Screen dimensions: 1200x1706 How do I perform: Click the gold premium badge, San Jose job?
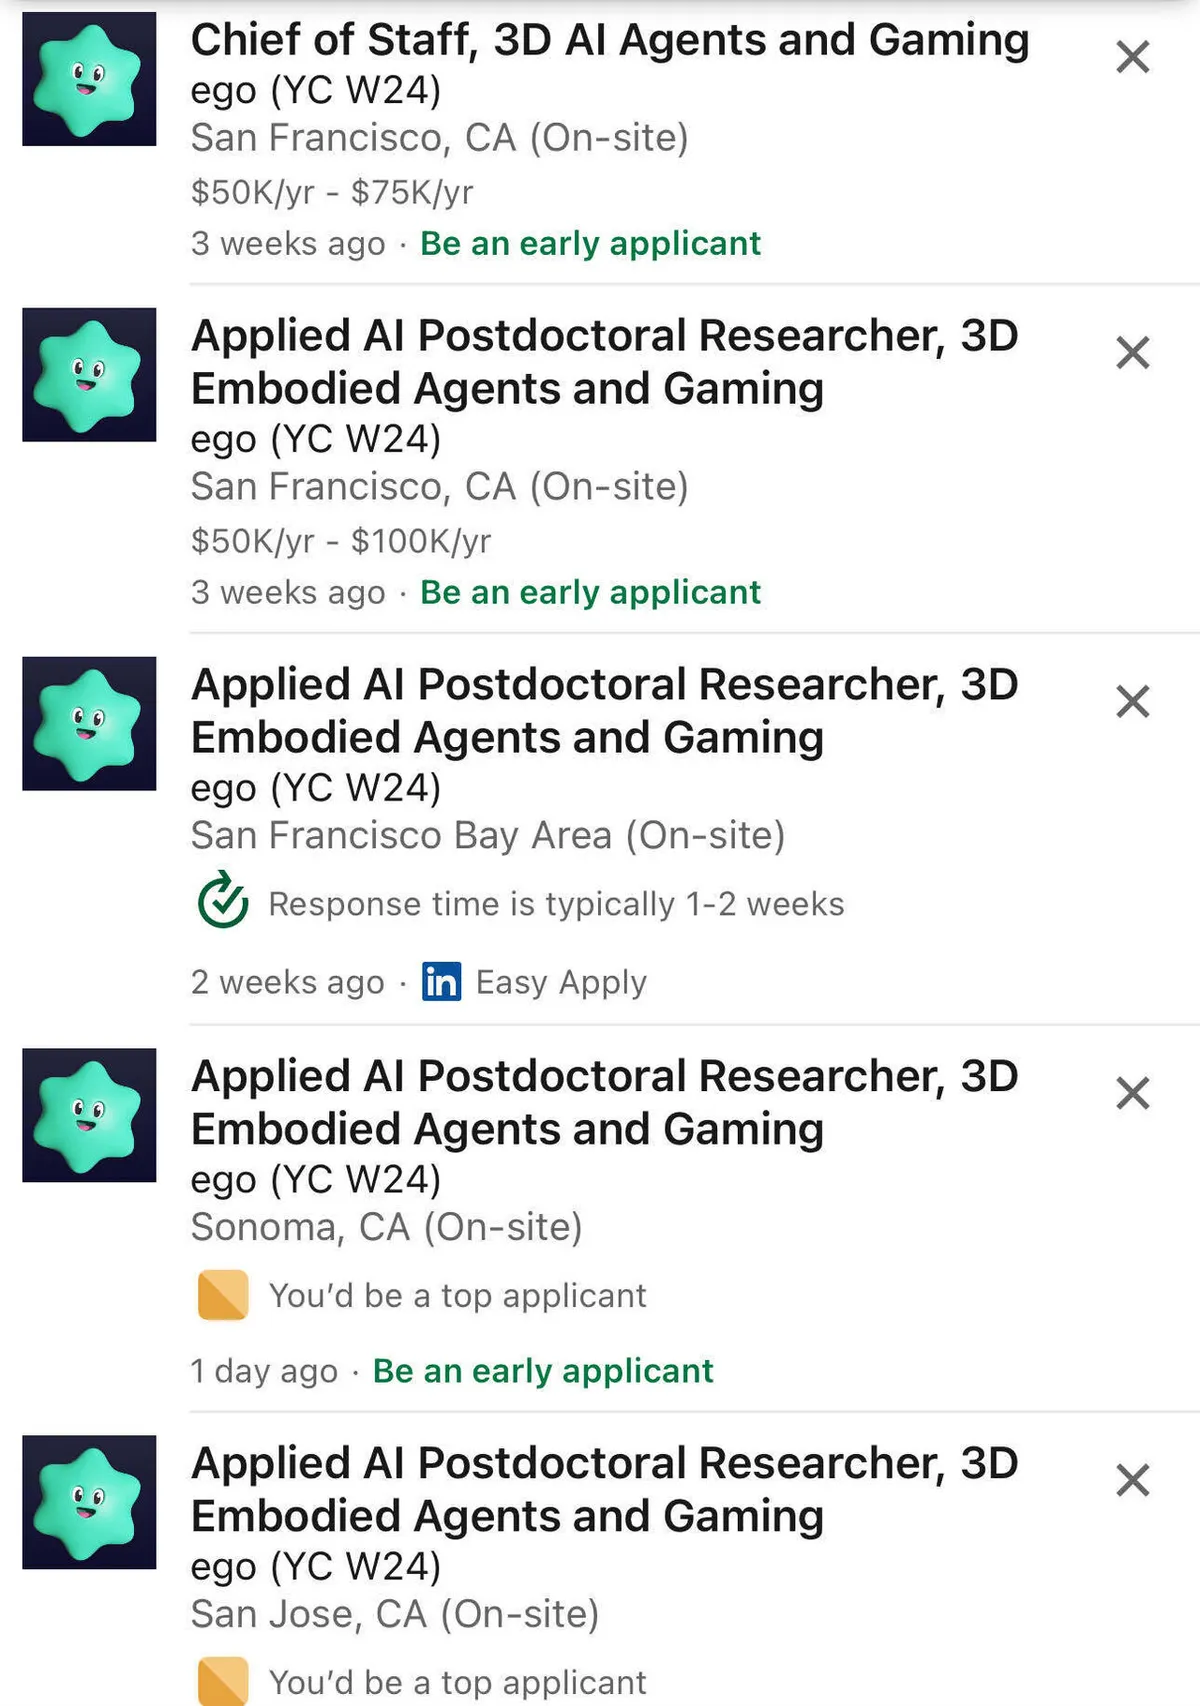click(x=222, y=1681)
